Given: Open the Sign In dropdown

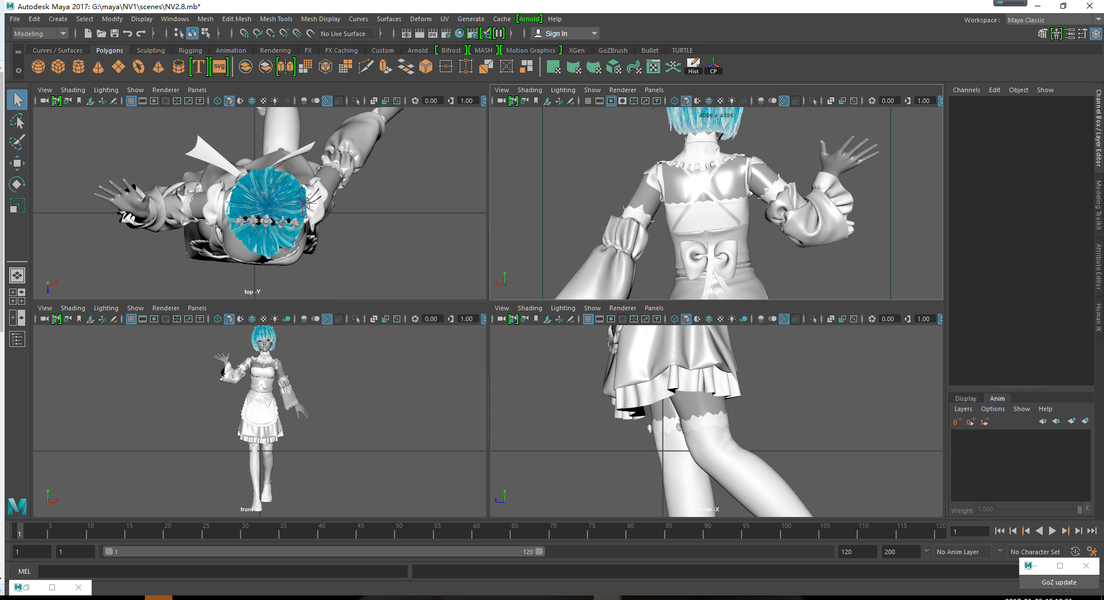Looking at the screenshot, I should [x=565, y=33].
